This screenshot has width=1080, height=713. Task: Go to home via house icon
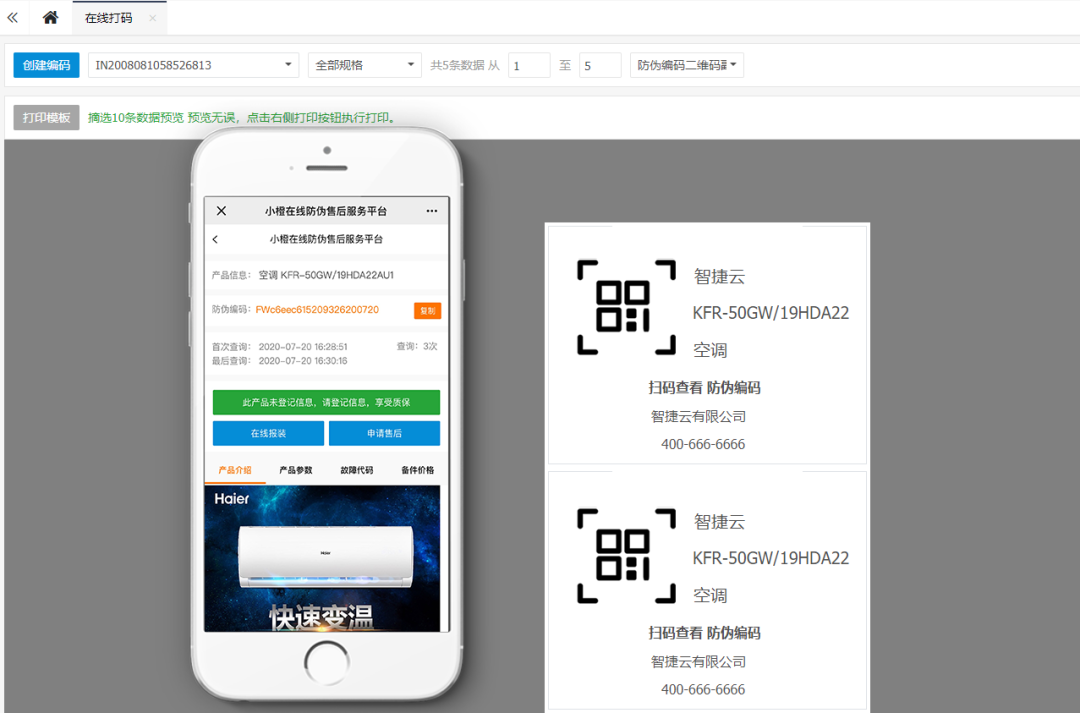point(50,18)
